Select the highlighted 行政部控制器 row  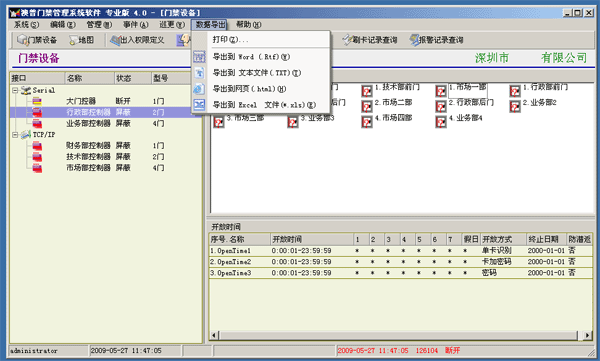106,113
